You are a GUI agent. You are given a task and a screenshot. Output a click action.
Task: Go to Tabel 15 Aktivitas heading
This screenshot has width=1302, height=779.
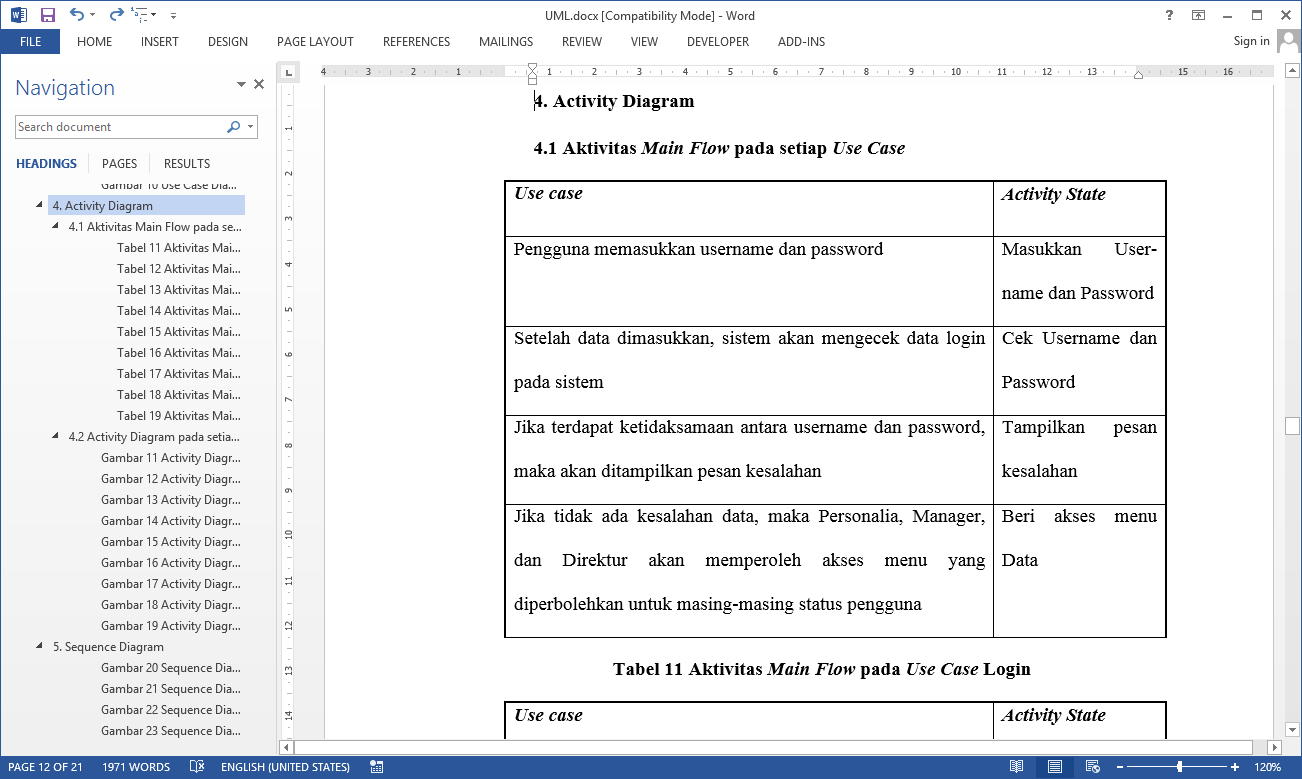(178, 331)
